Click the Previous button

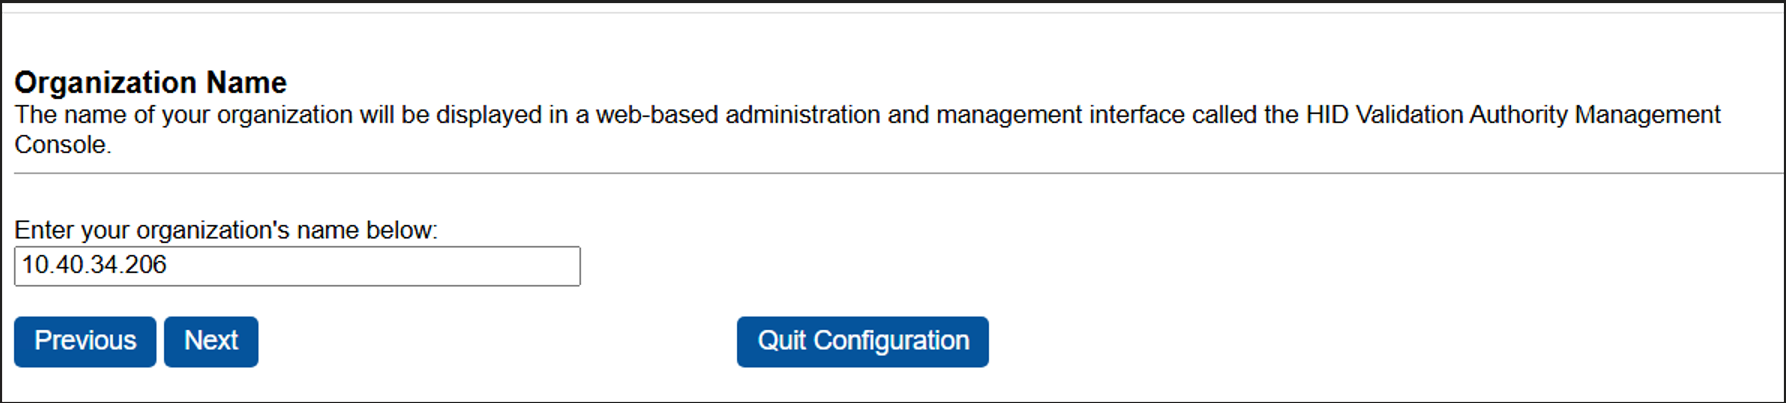click(x=85, y=342)
